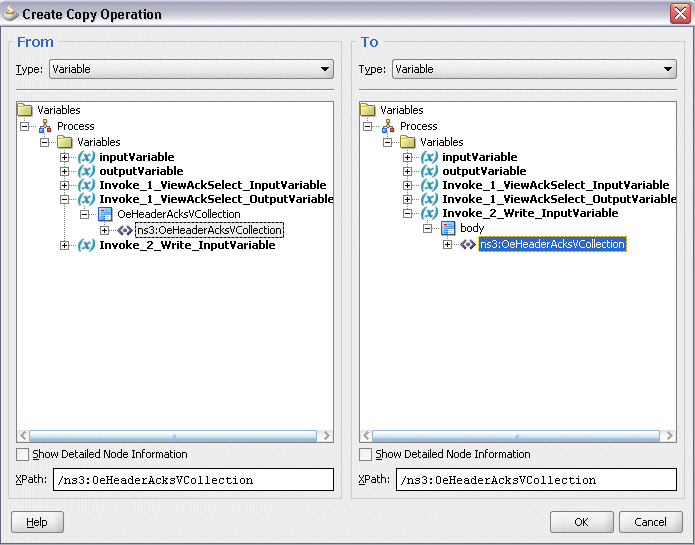Select Invoke_2_Write_InputVariable label in From tree
695x545 pixels.
[187, 245]
